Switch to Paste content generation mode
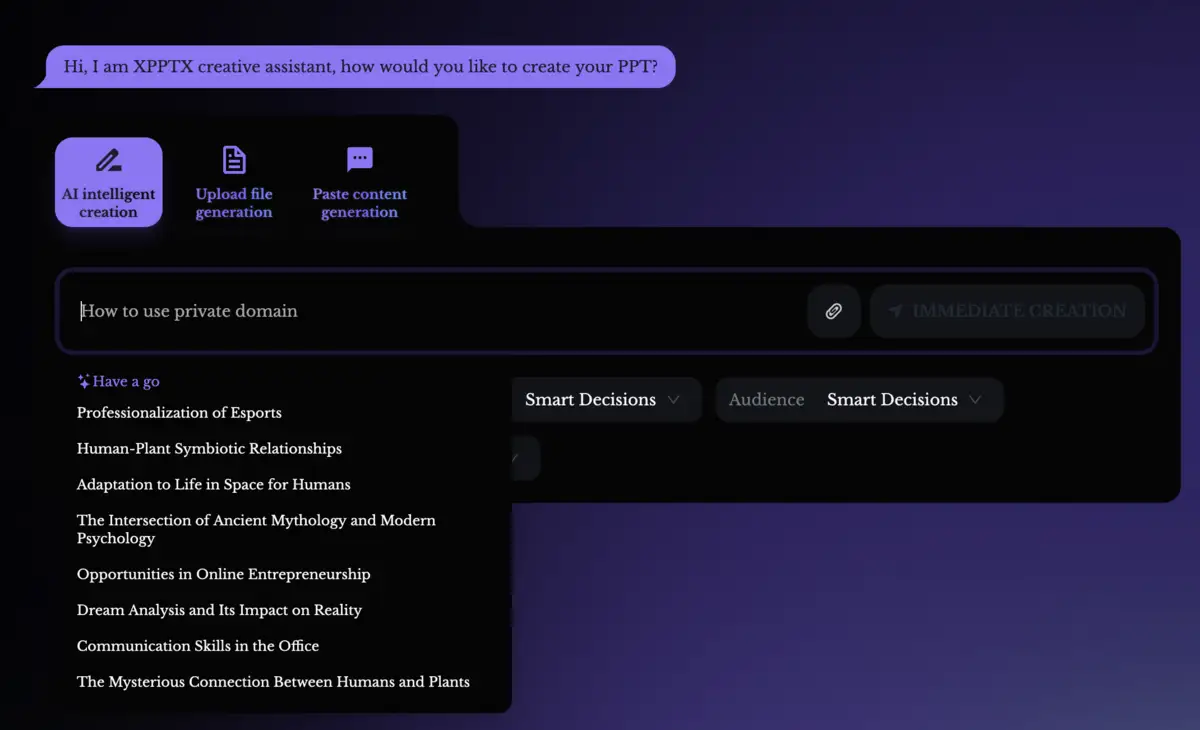Viewport: 1200px width, 730px height. click(x=359, y=183)
